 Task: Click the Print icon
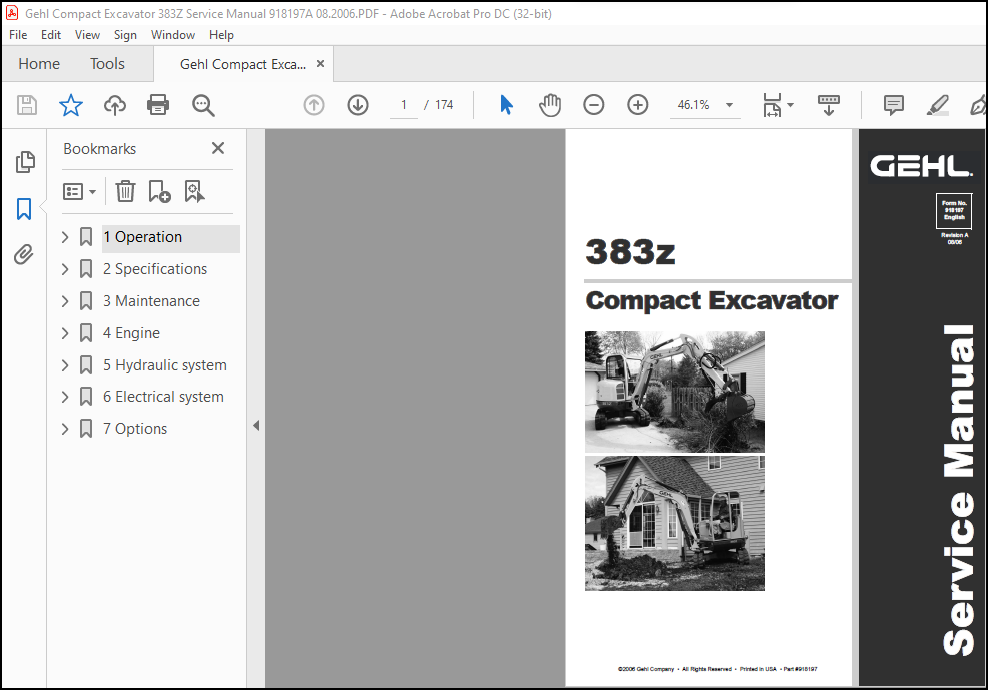[x=158, y=105]
